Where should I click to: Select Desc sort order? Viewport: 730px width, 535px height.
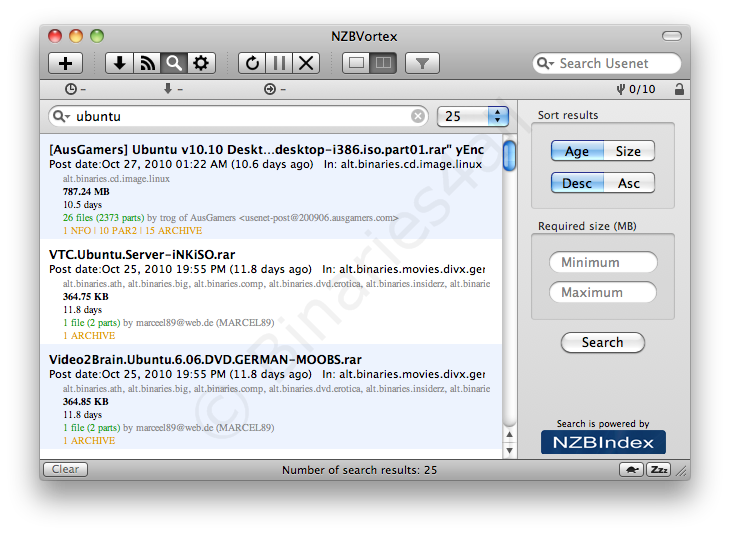coord(577,183)
